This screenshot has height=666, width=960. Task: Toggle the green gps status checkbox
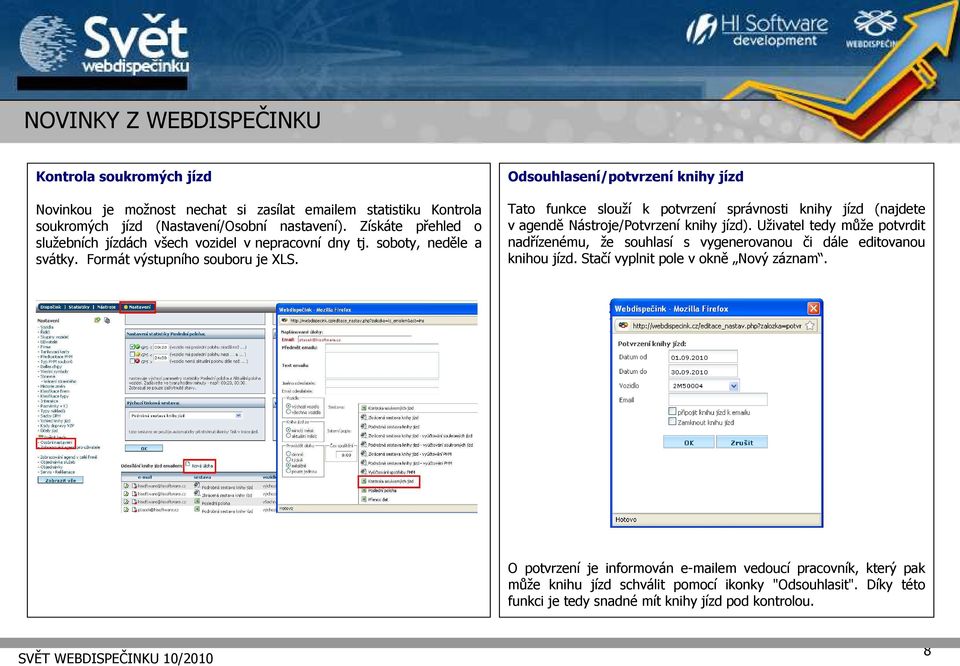pos(132,346)
